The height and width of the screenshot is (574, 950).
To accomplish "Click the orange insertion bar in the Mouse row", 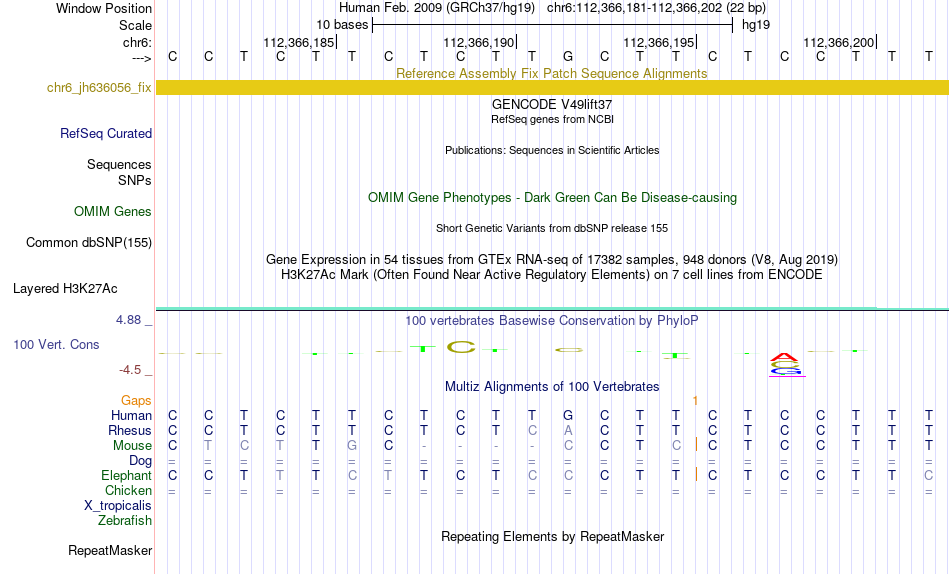I will [x=696, y=445].
